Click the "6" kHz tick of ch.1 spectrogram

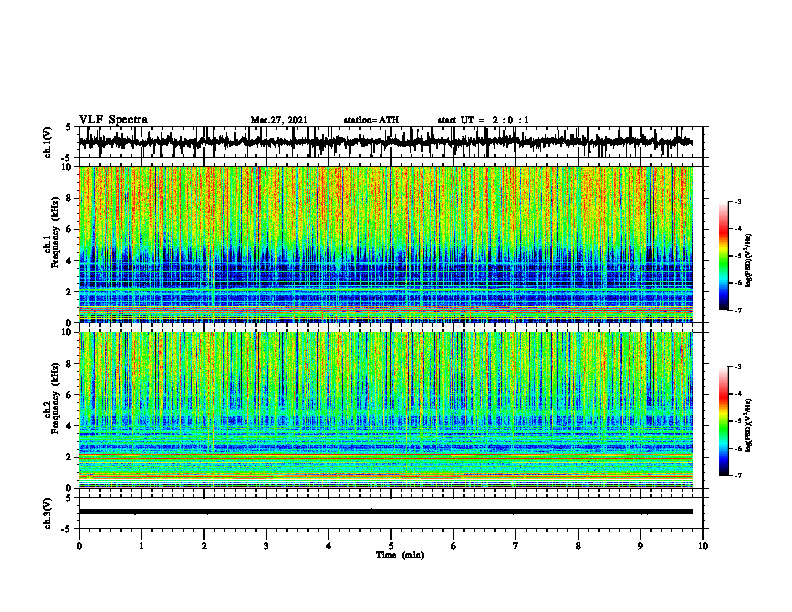69,229
